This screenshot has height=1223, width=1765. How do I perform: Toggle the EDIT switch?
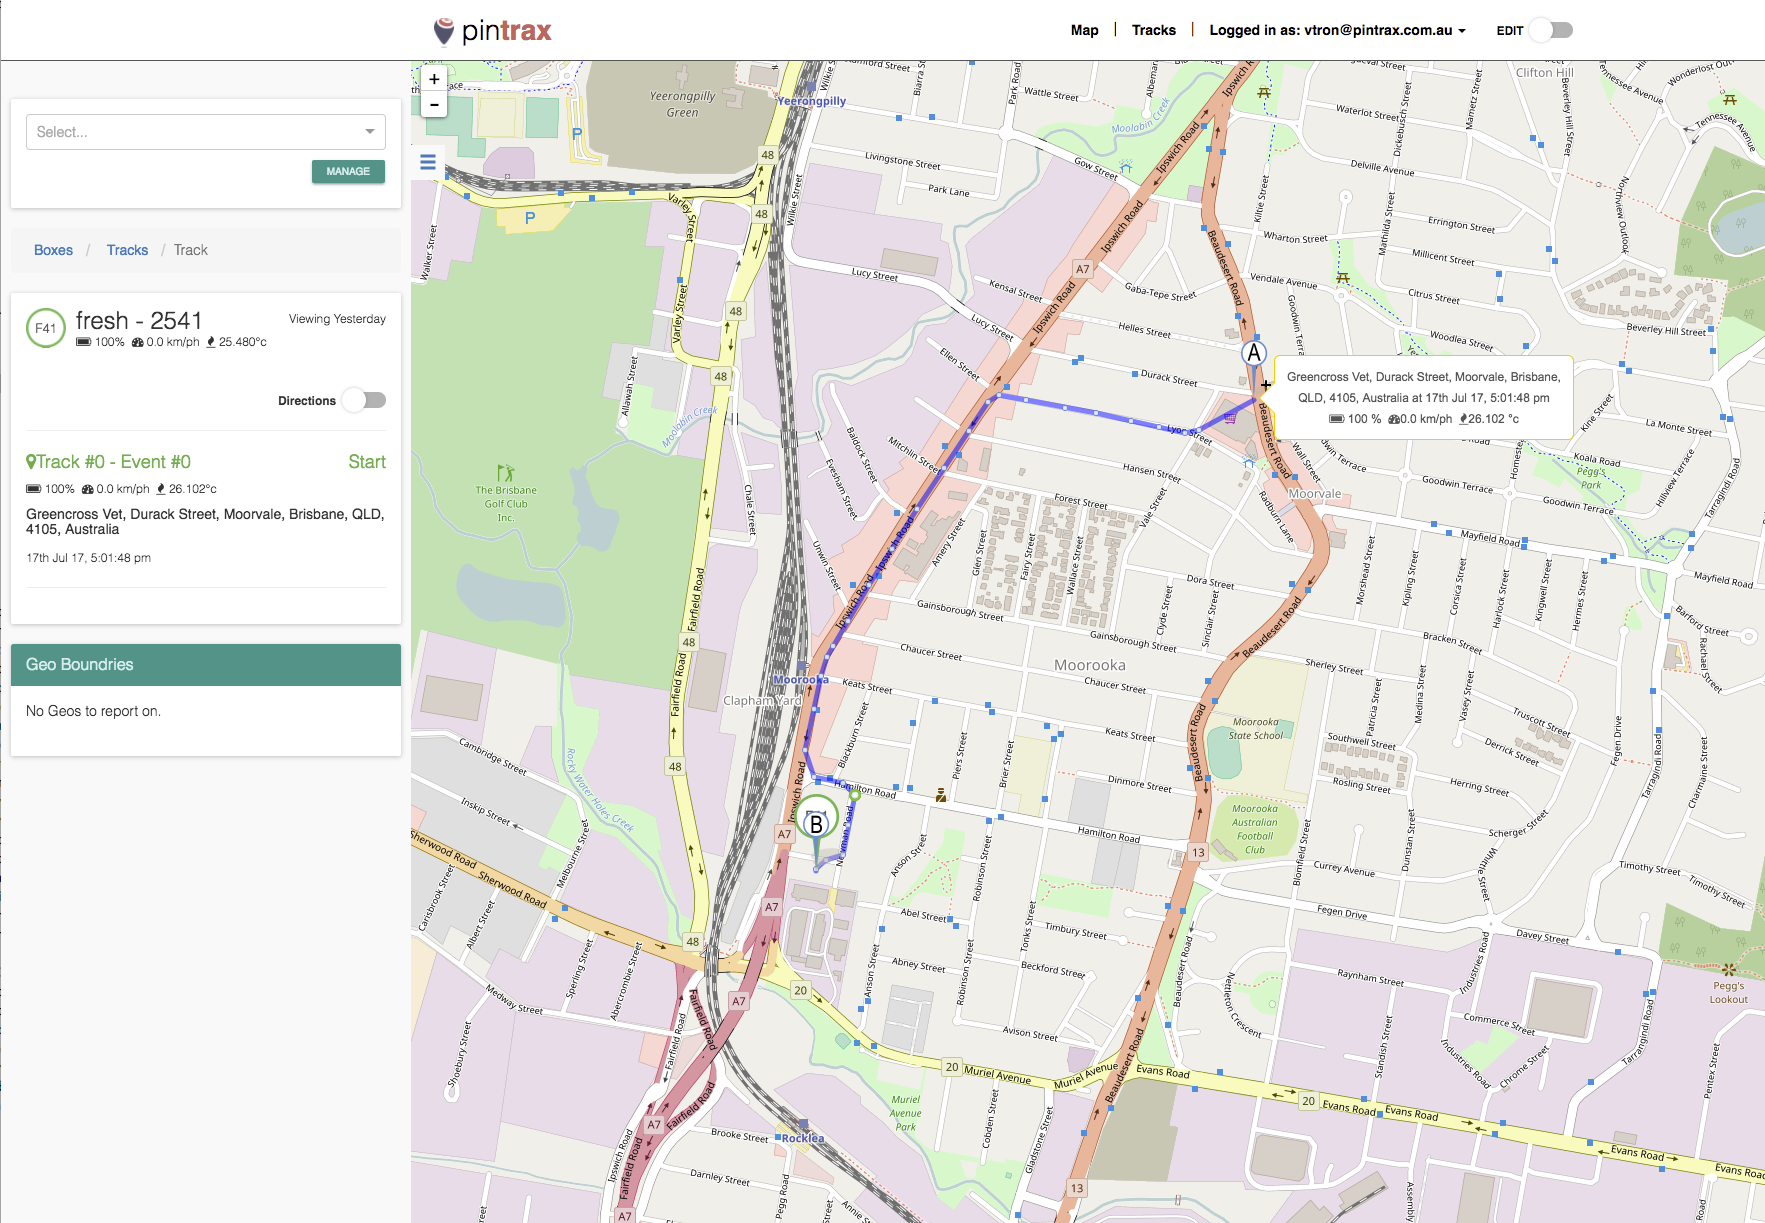tap(1552, 30)
